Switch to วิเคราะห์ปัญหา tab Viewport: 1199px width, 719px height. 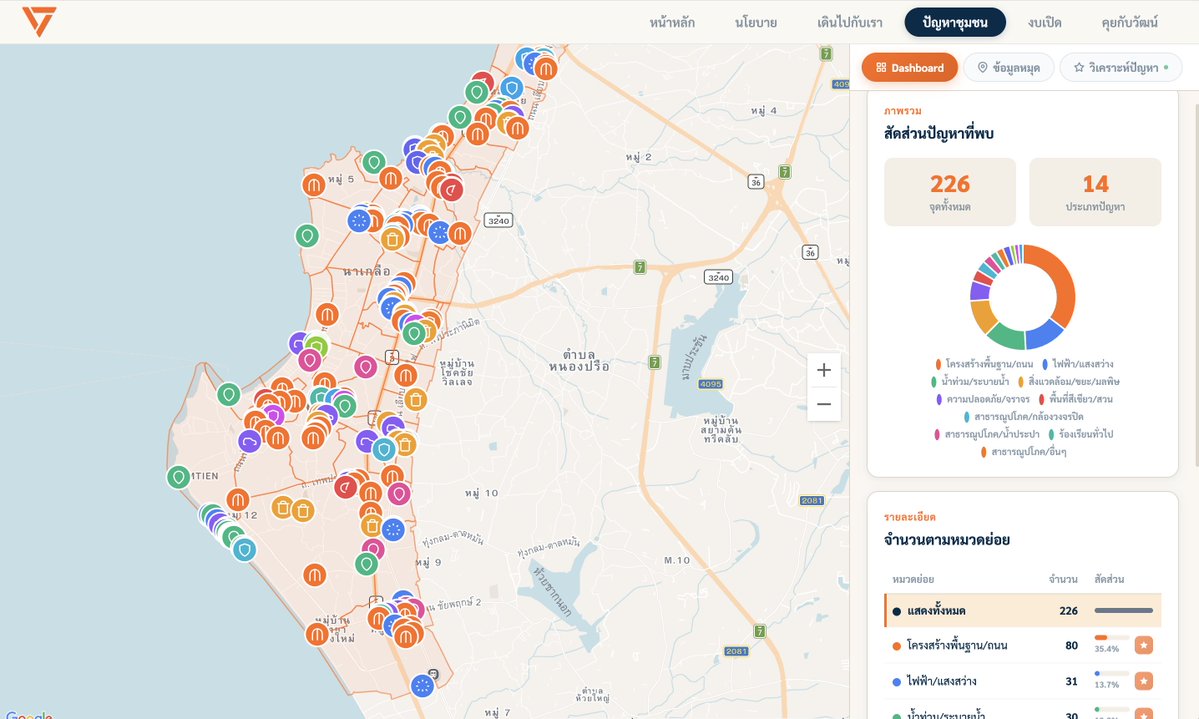coord(1121,67)
